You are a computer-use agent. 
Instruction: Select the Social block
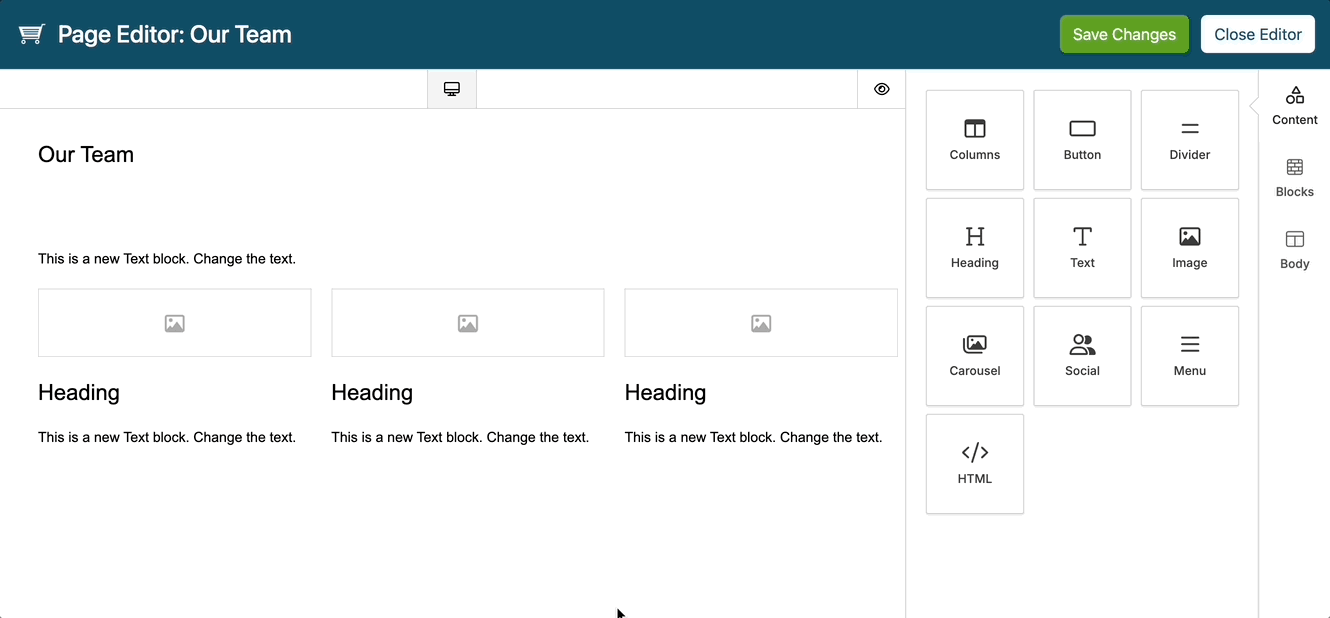click(1082, 355)
